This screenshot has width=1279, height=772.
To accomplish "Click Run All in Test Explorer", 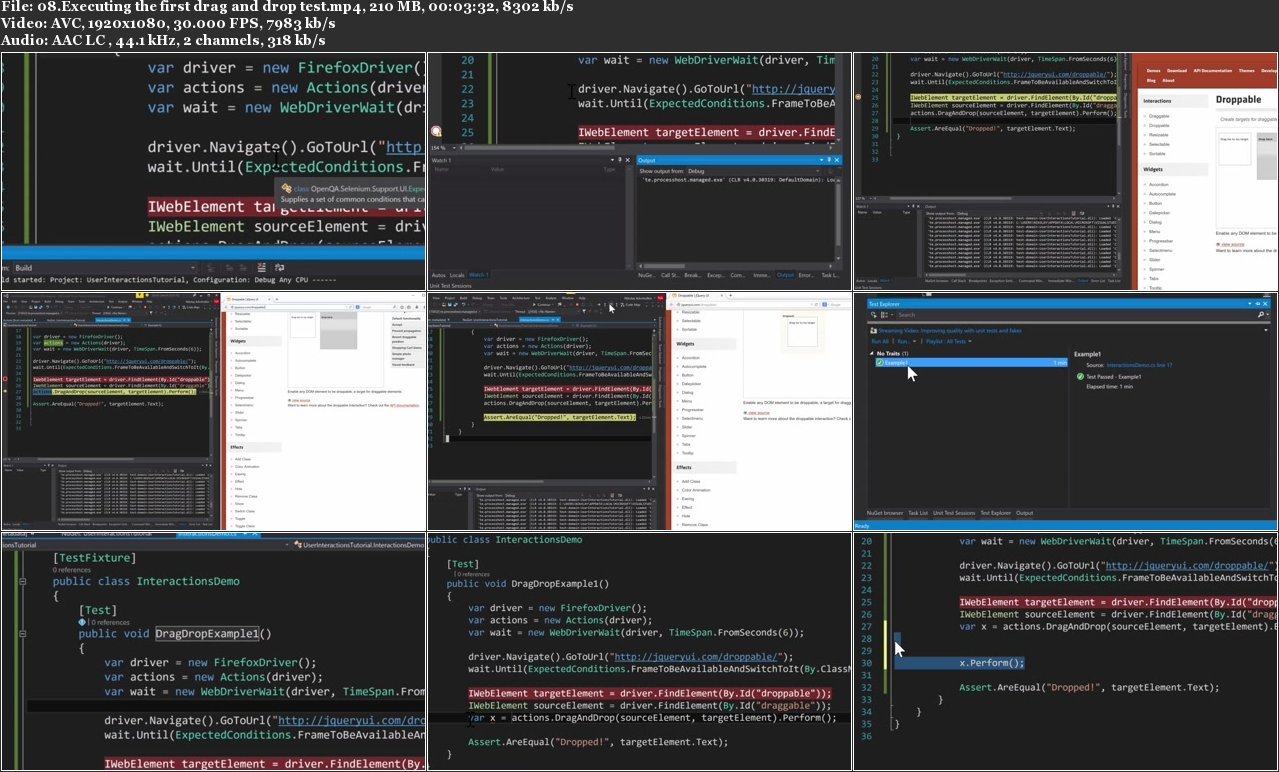I will tap(879, 342).
